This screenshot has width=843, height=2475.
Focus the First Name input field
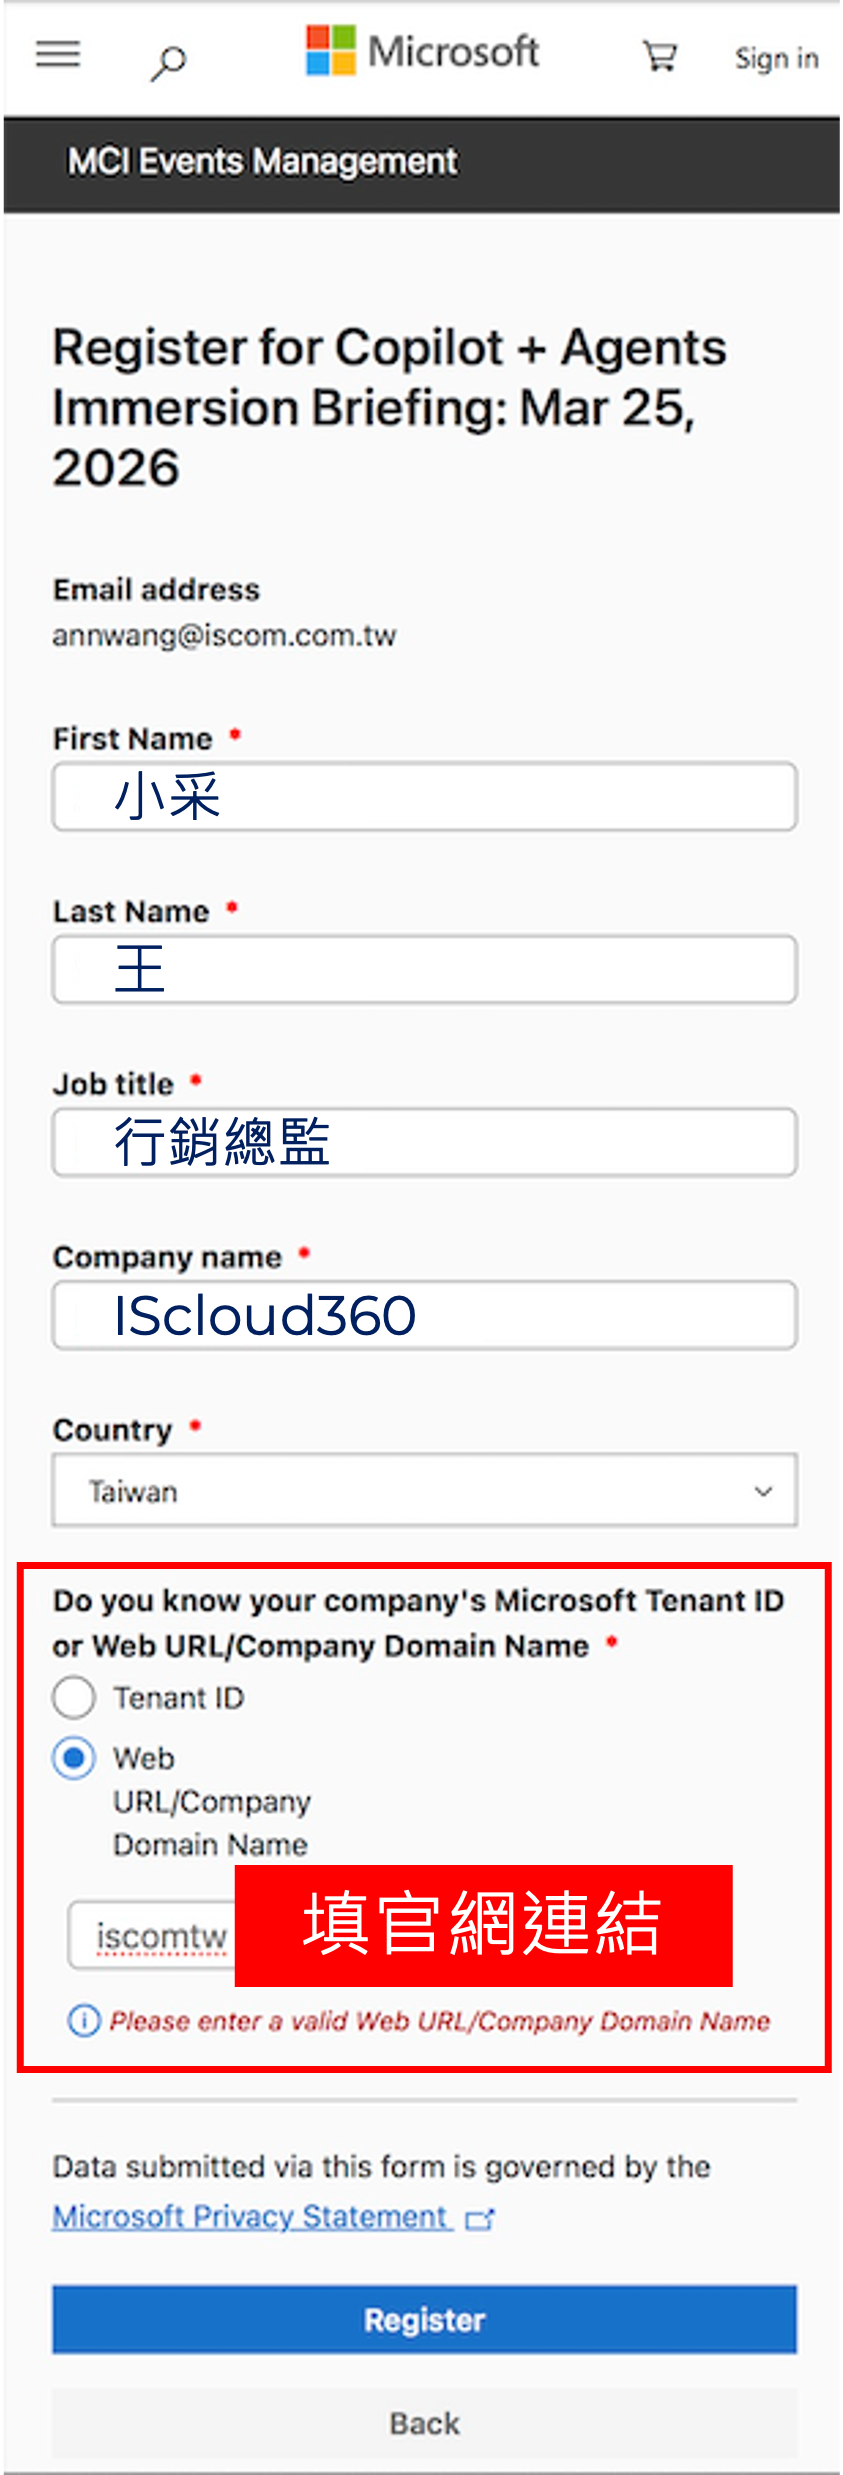click(424, 797)
